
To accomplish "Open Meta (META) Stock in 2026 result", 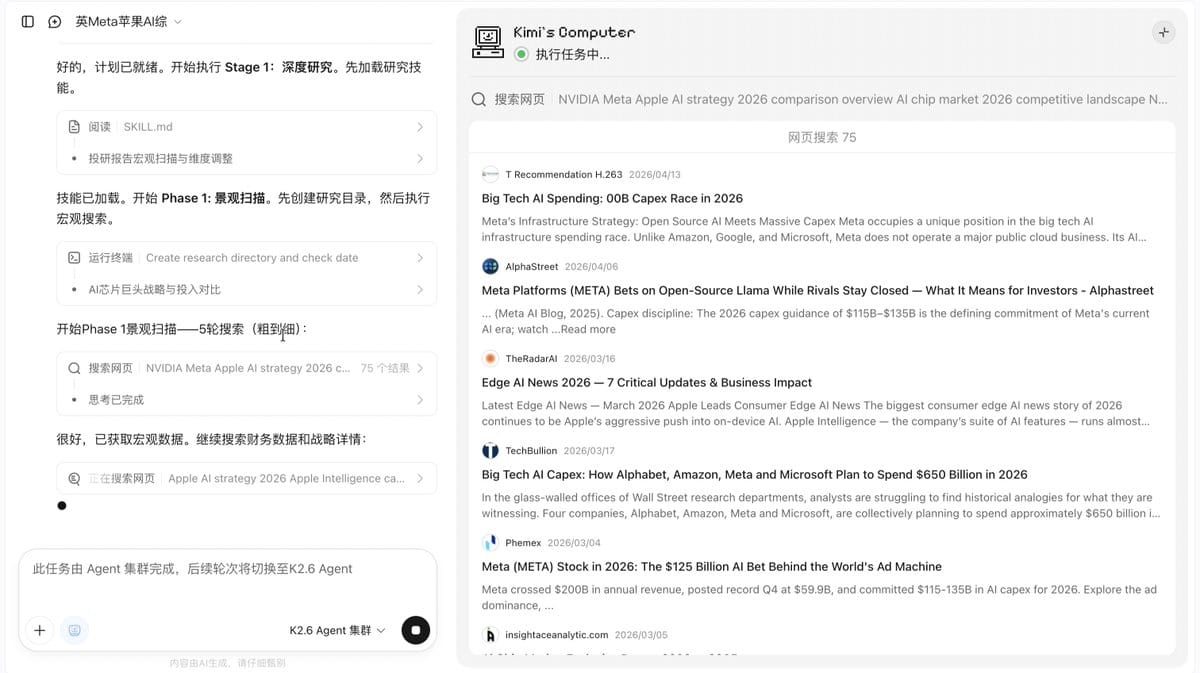I will click(x=711, y=566).
